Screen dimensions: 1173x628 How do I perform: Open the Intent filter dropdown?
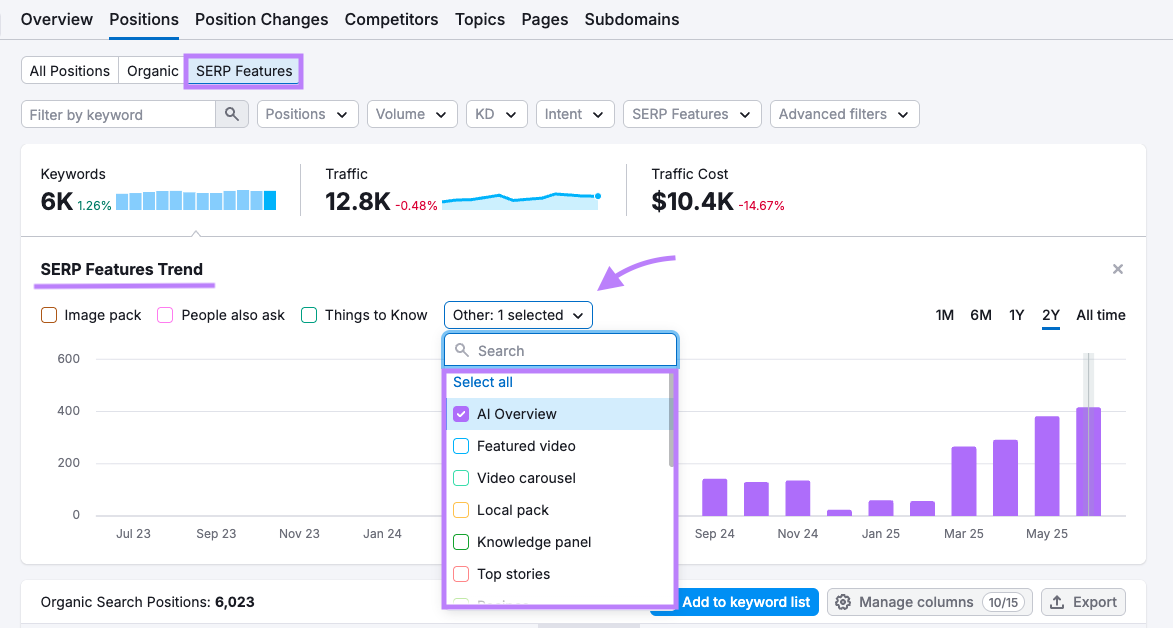[x=575, y=114]
